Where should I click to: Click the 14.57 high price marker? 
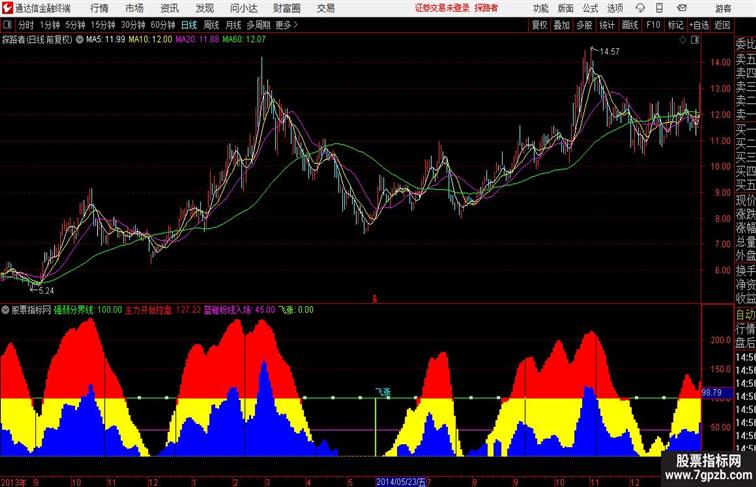[x=609, y=51]
